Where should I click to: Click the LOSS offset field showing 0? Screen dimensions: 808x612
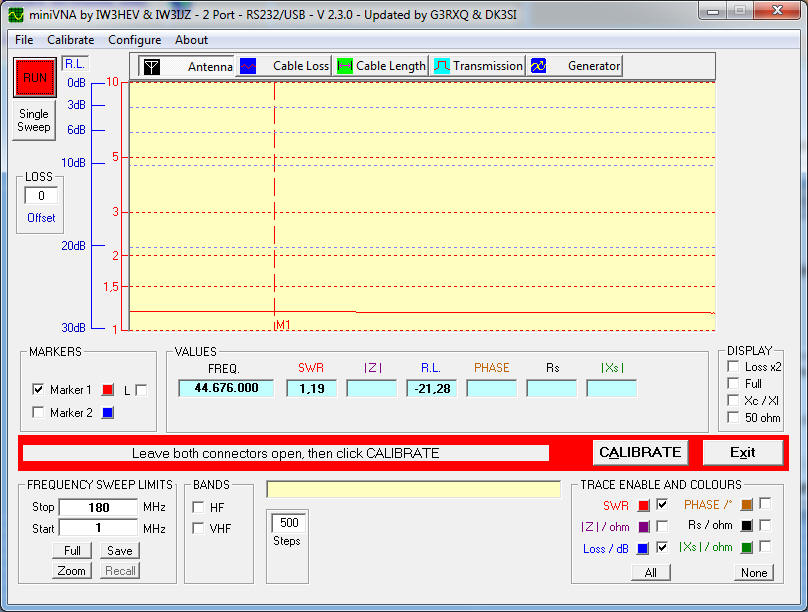point(41,196)
